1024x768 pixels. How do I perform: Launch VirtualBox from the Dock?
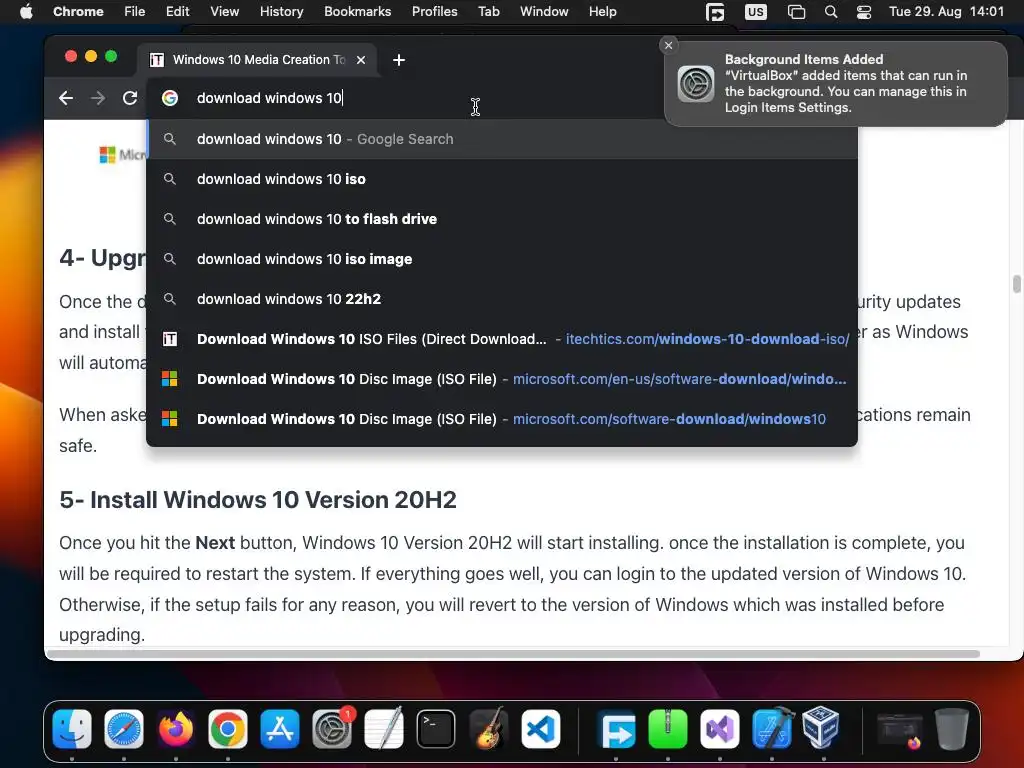click(x=822, y=727)
